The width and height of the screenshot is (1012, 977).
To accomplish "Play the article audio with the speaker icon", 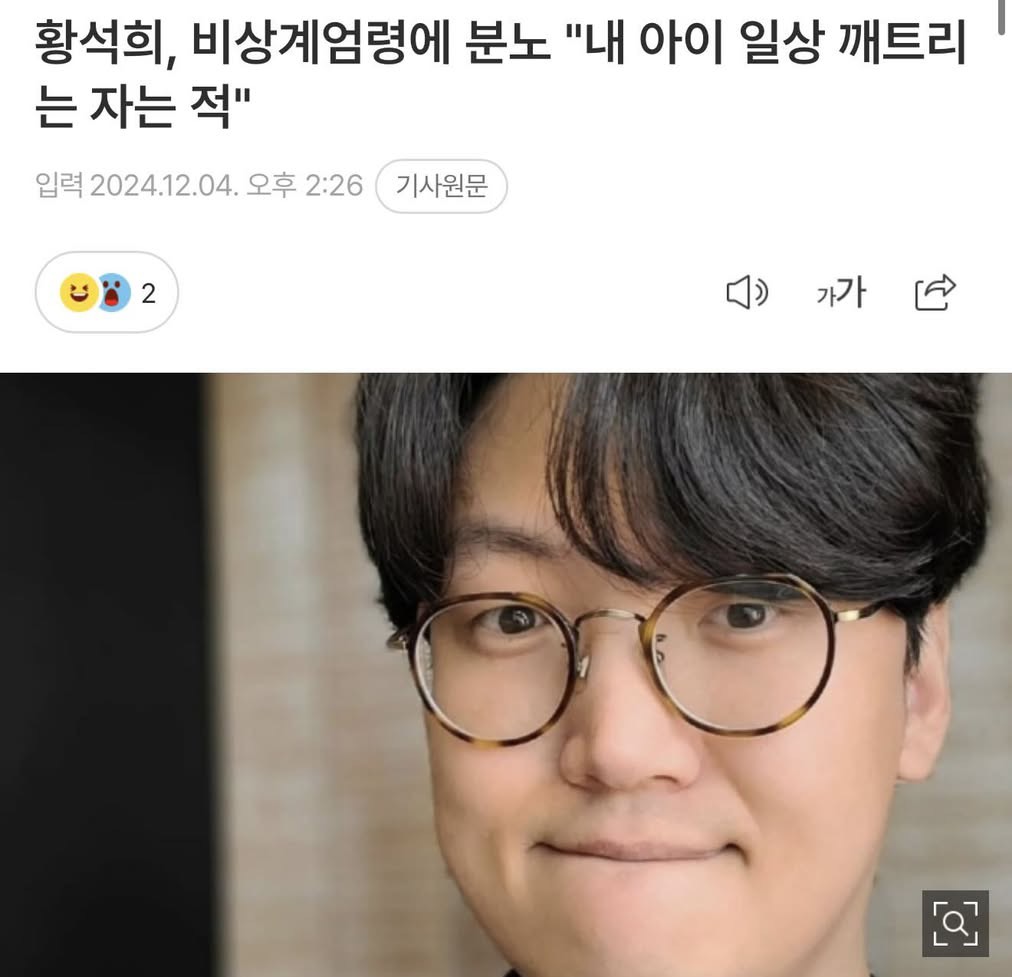I will click(x=747, y=293).
